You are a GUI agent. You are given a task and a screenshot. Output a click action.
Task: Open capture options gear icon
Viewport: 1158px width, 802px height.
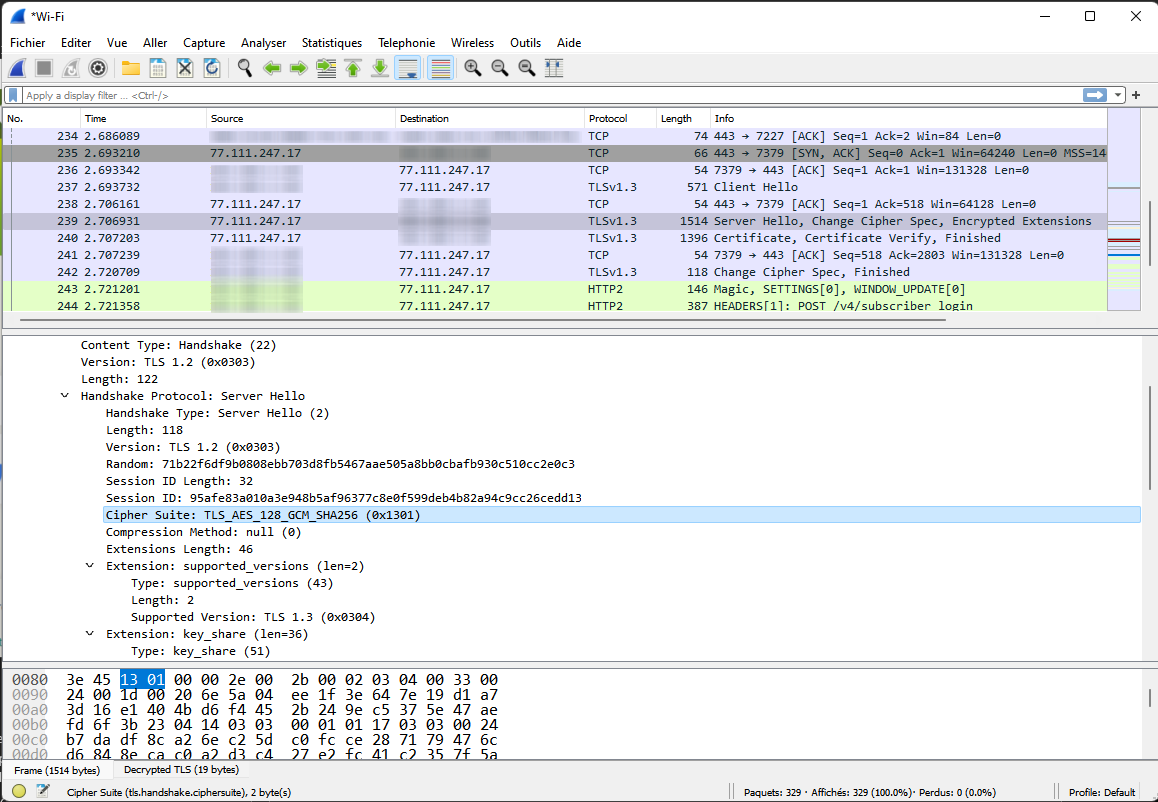tap(97, 69)
